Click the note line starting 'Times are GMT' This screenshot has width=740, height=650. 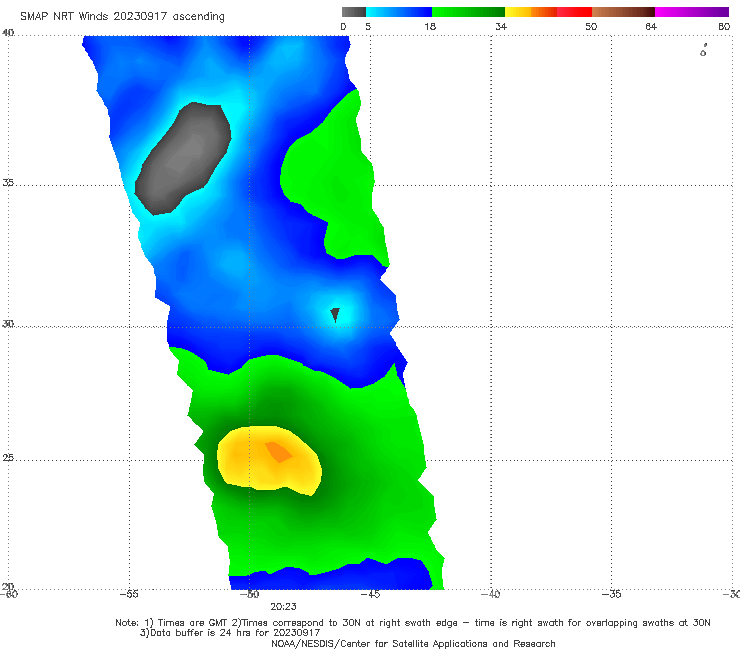pyautogui.click(x=413, y=623)
